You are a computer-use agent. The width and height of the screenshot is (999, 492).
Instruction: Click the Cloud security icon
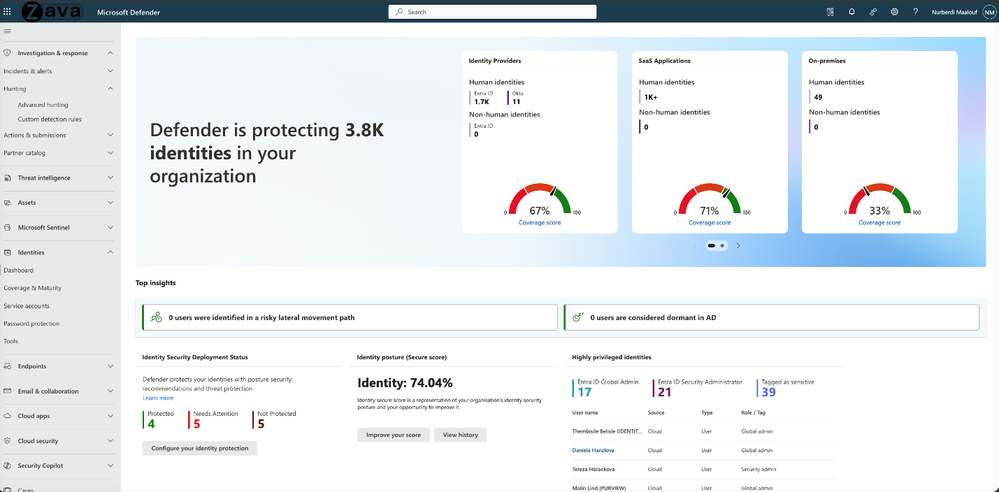[x=8, y=441]
